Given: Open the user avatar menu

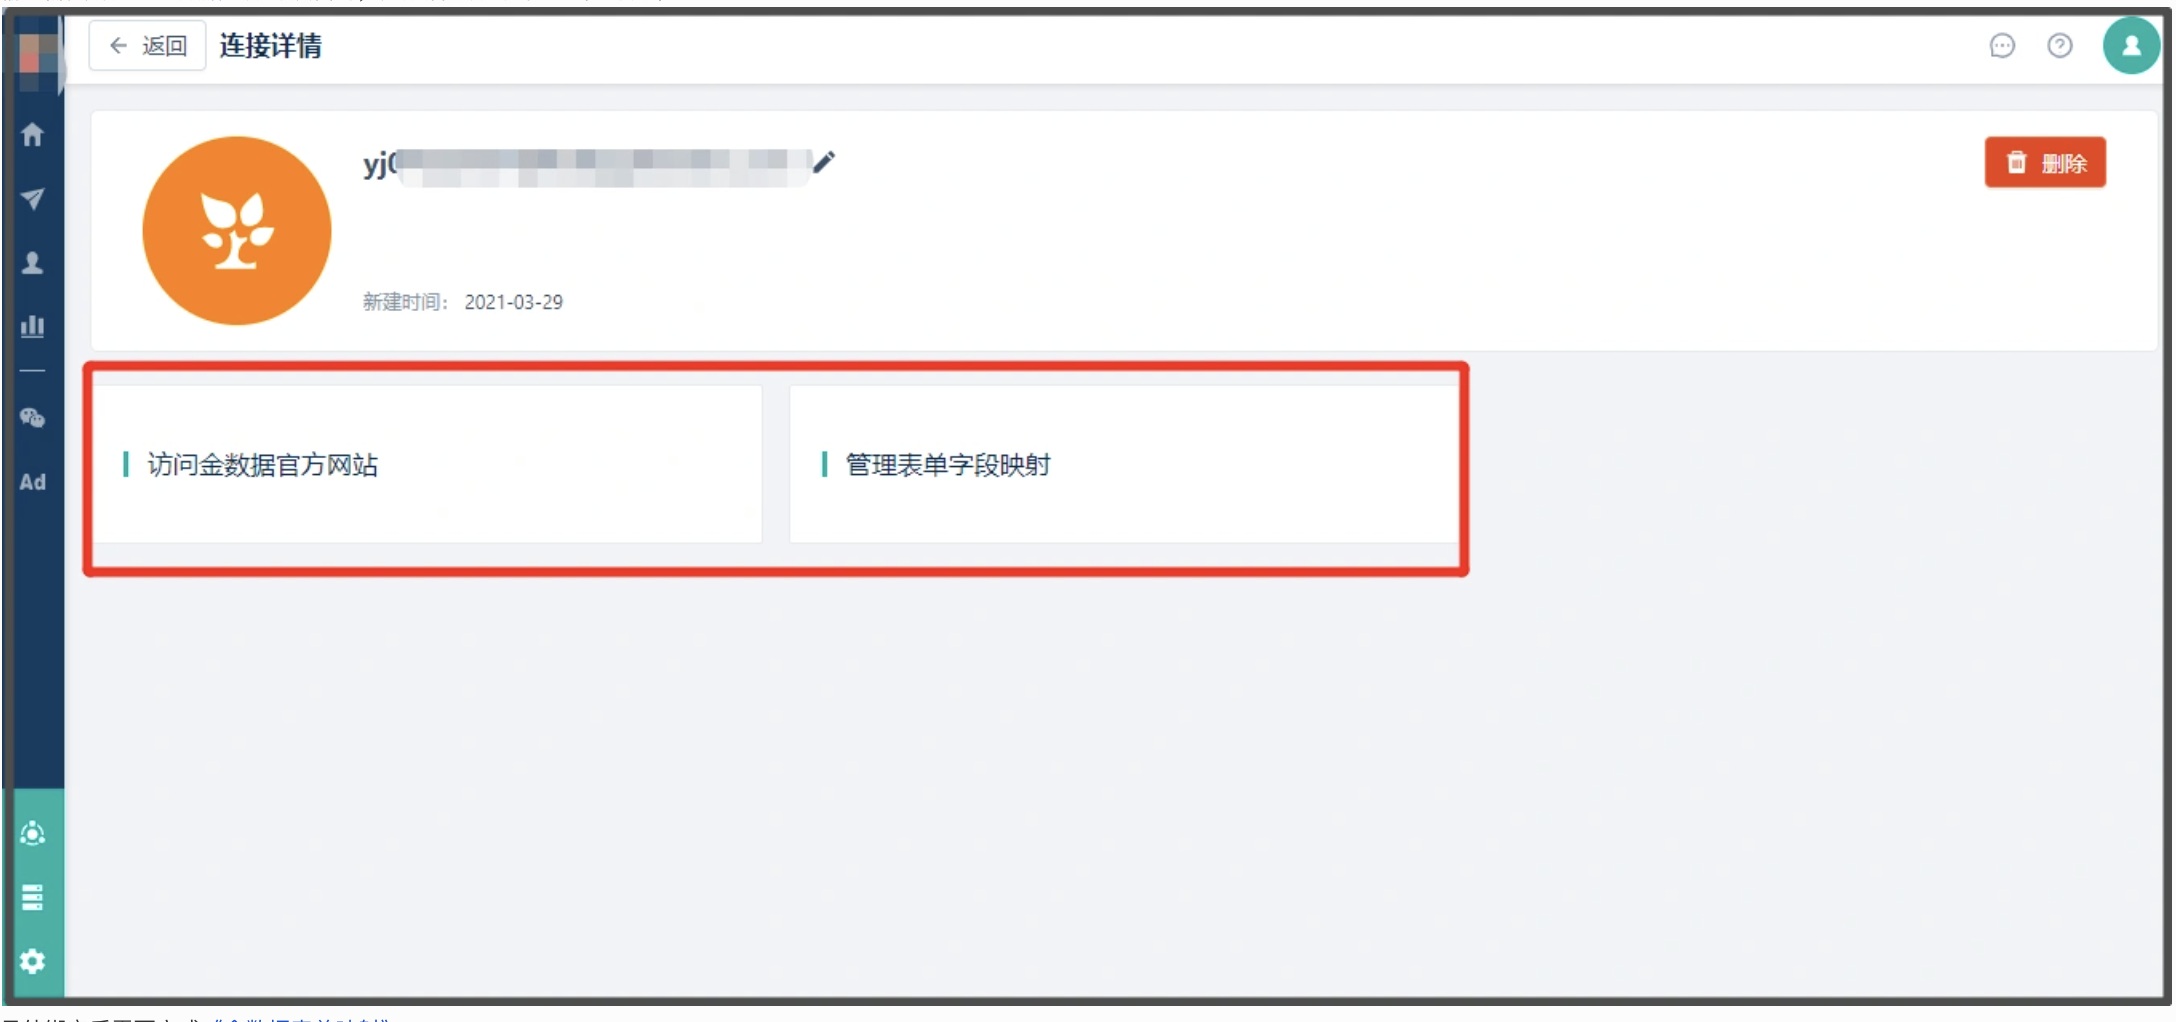Looking at the screenshot, I should (x=2131, y=46).
